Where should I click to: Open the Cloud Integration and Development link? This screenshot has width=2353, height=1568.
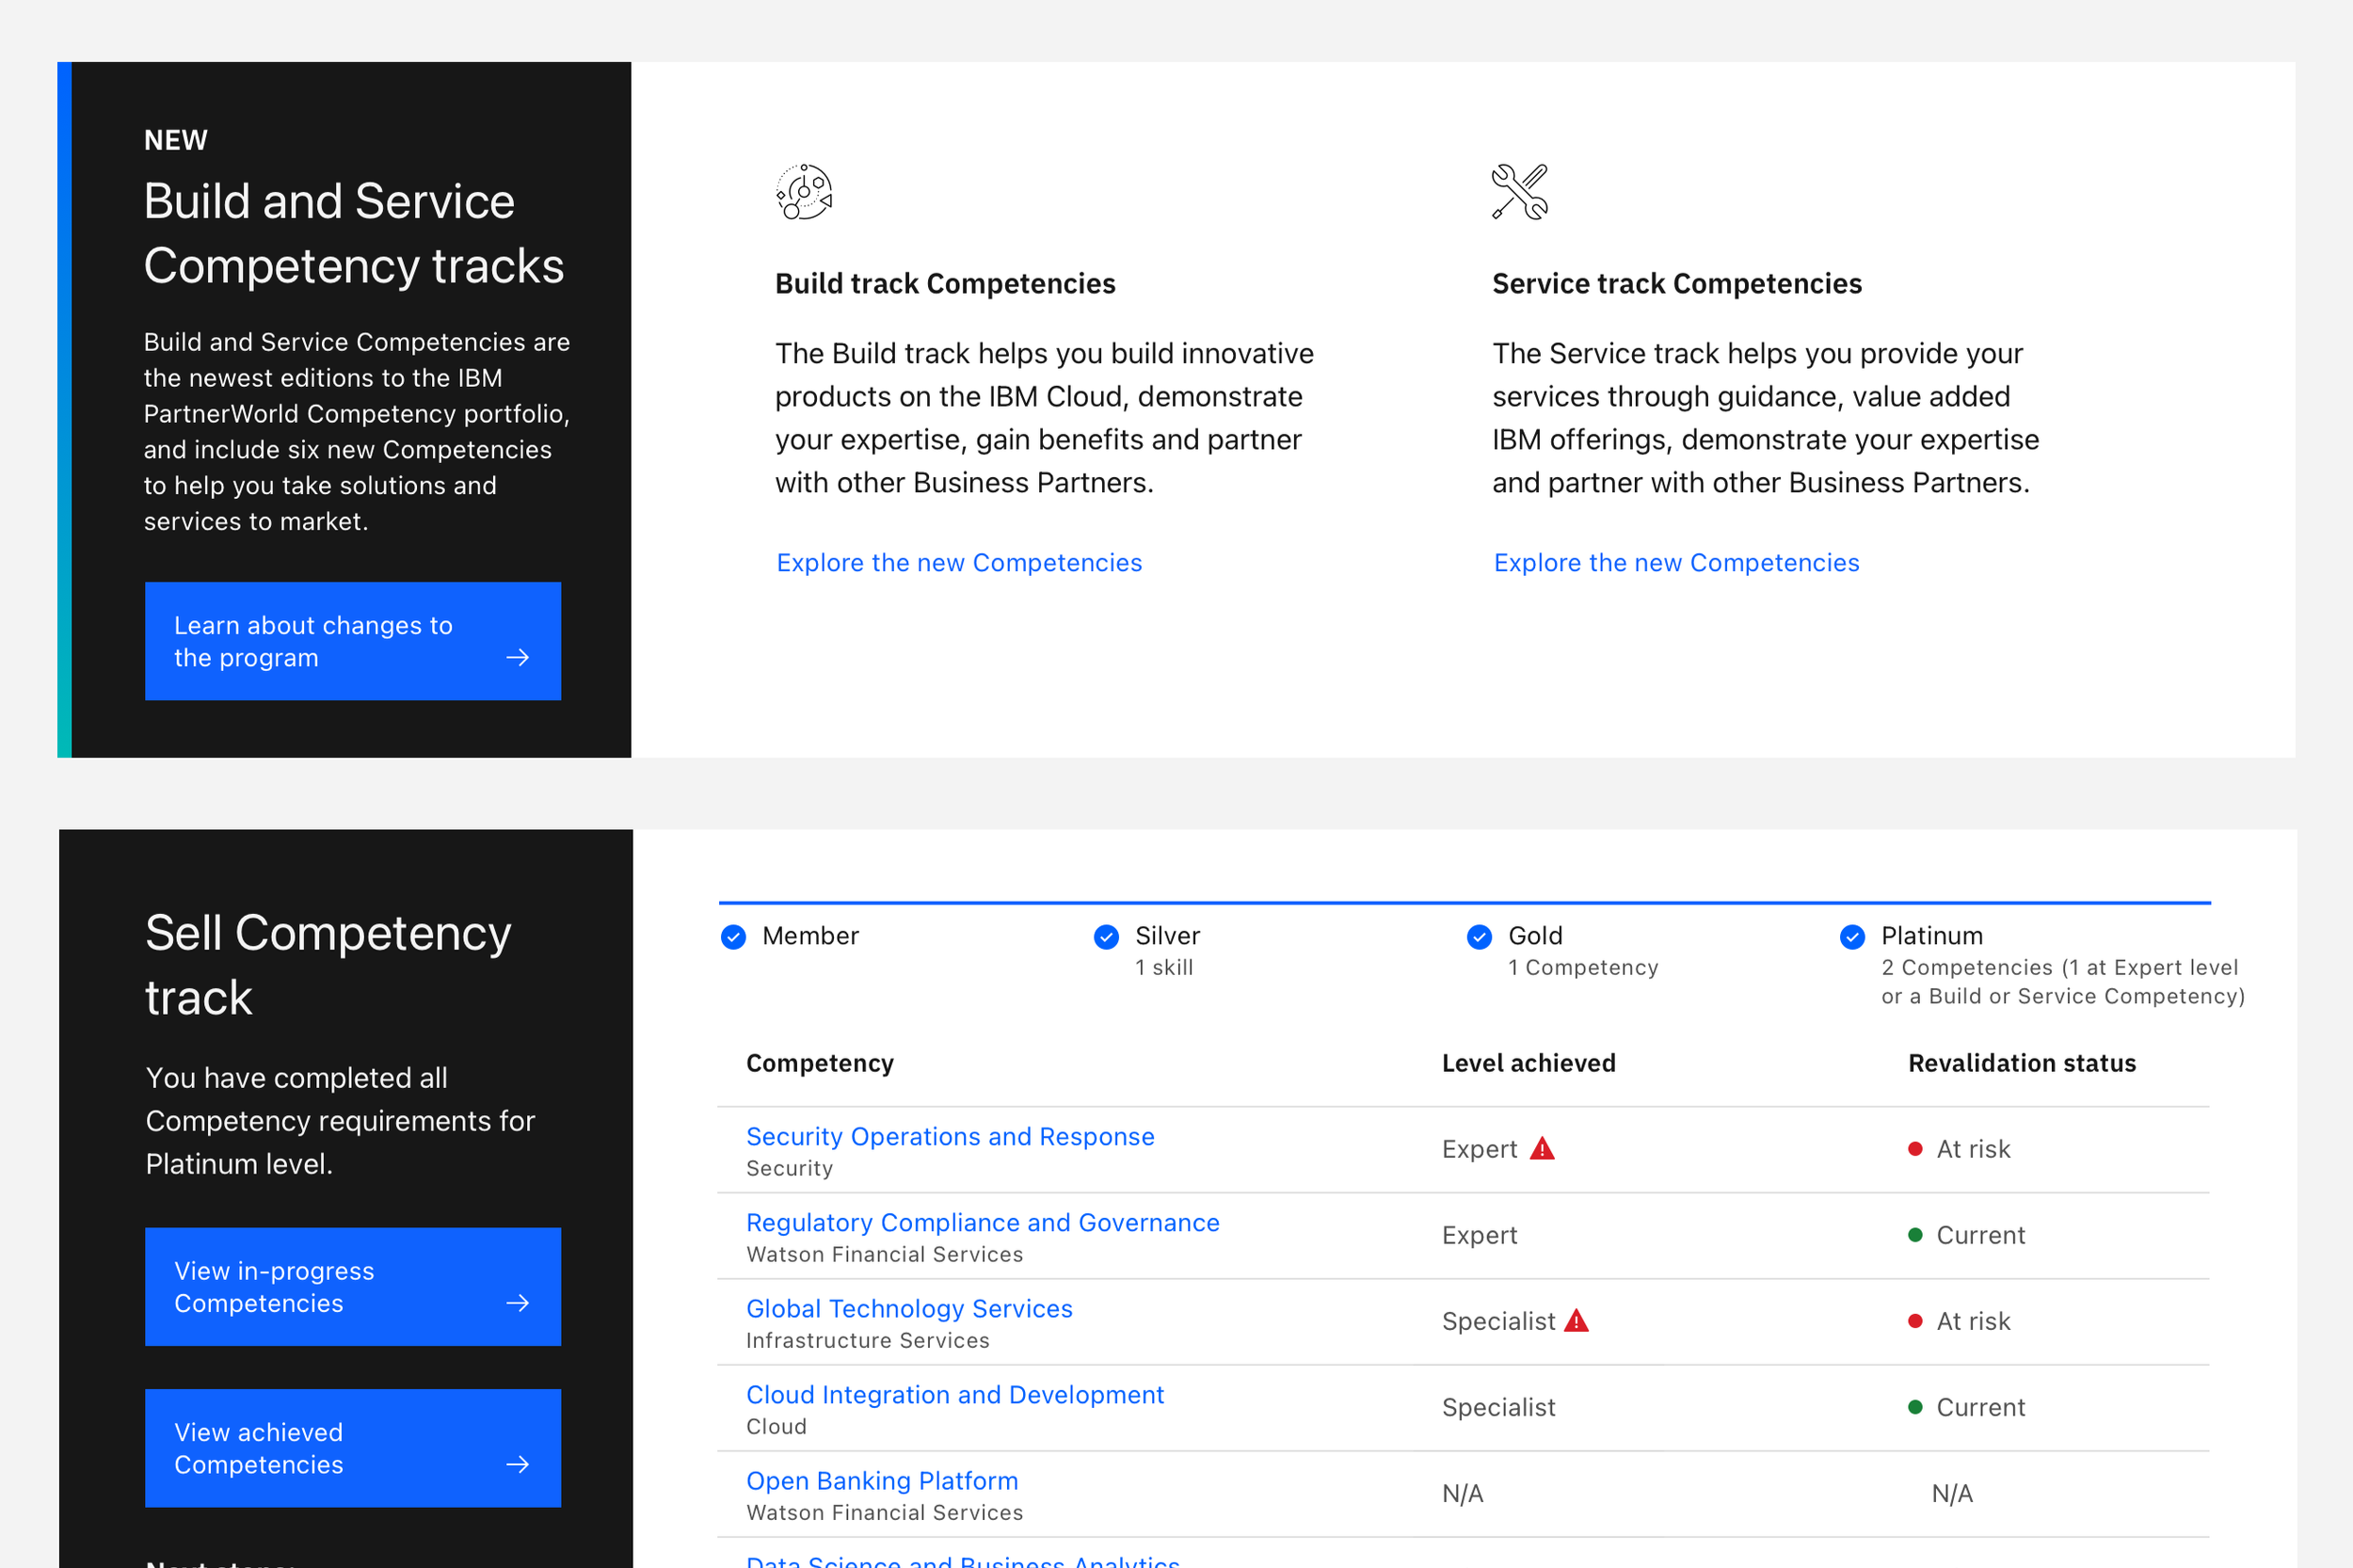pos(955,1394)
